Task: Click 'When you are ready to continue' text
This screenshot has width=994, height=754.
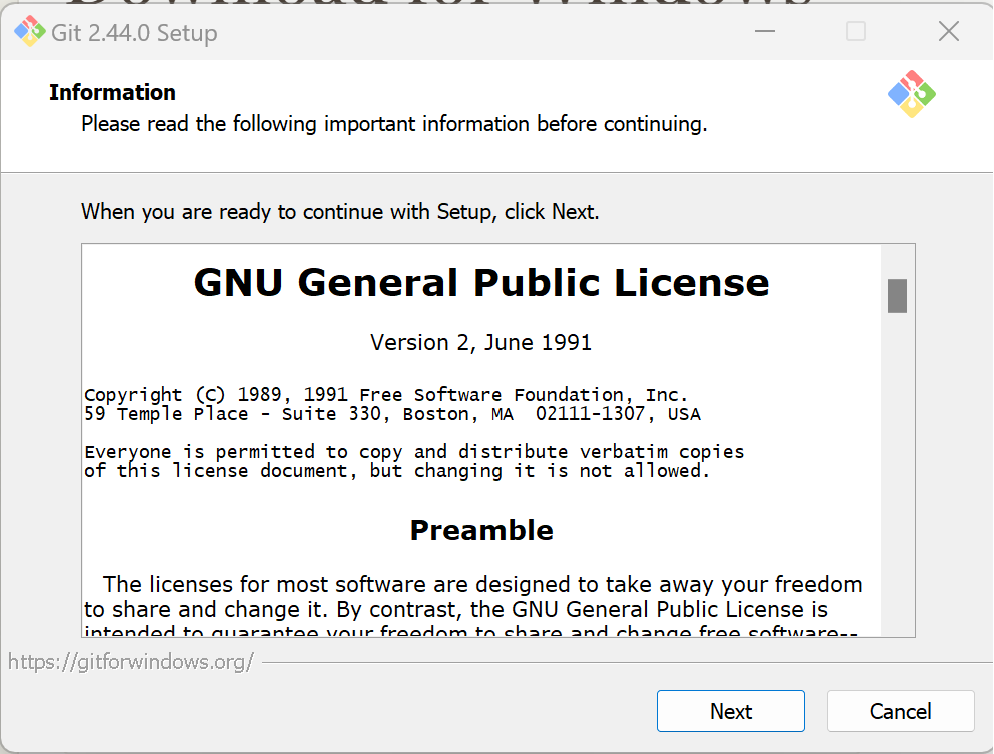Action: pyautogui.click(x=340, y=212)
